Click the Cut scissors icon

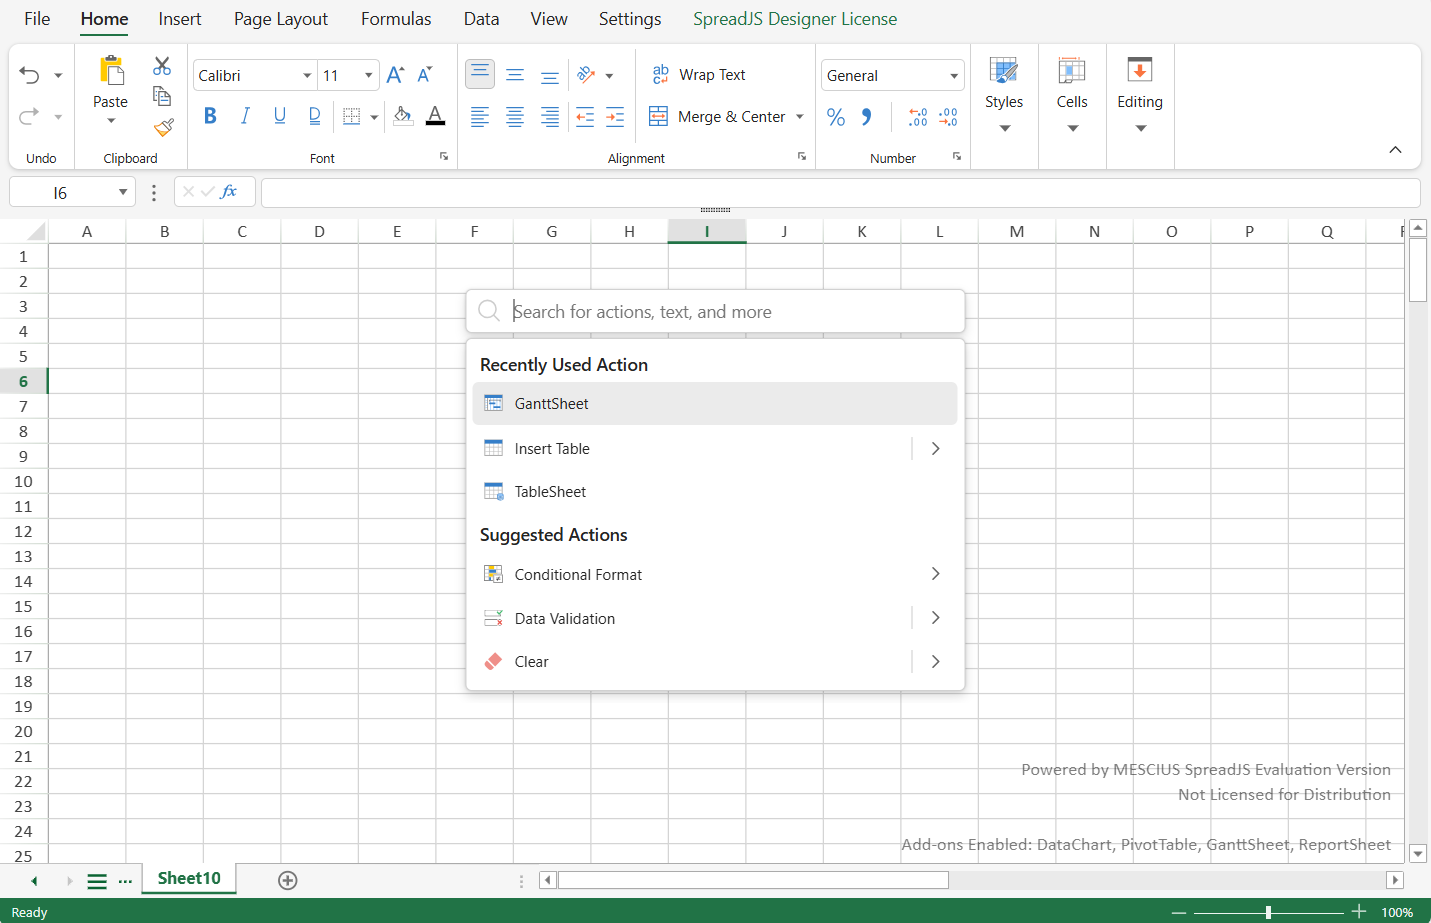pyautogui.click(x=162, y=66)
